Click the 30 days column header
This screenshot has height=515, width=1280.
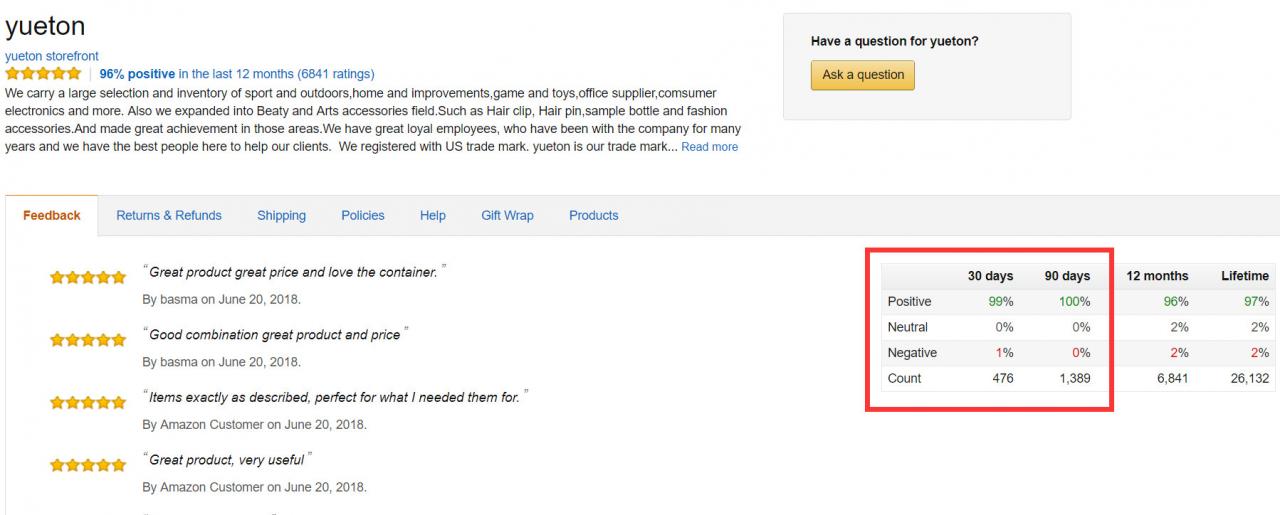point(990,276)
